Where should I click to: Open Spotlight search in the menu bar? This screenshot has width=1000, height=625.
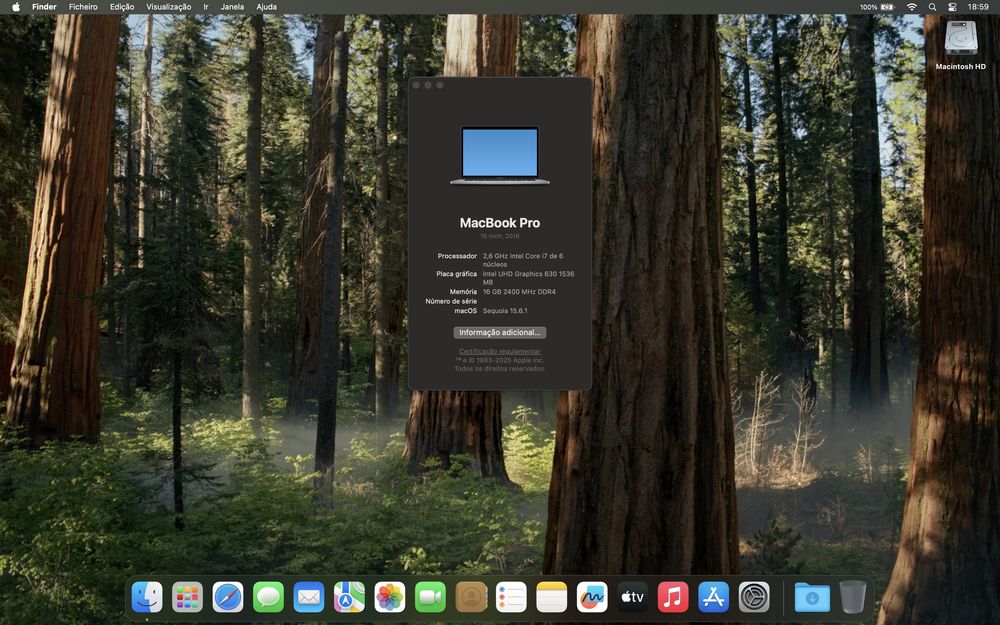pyautogui.click(x=932, y=7)
